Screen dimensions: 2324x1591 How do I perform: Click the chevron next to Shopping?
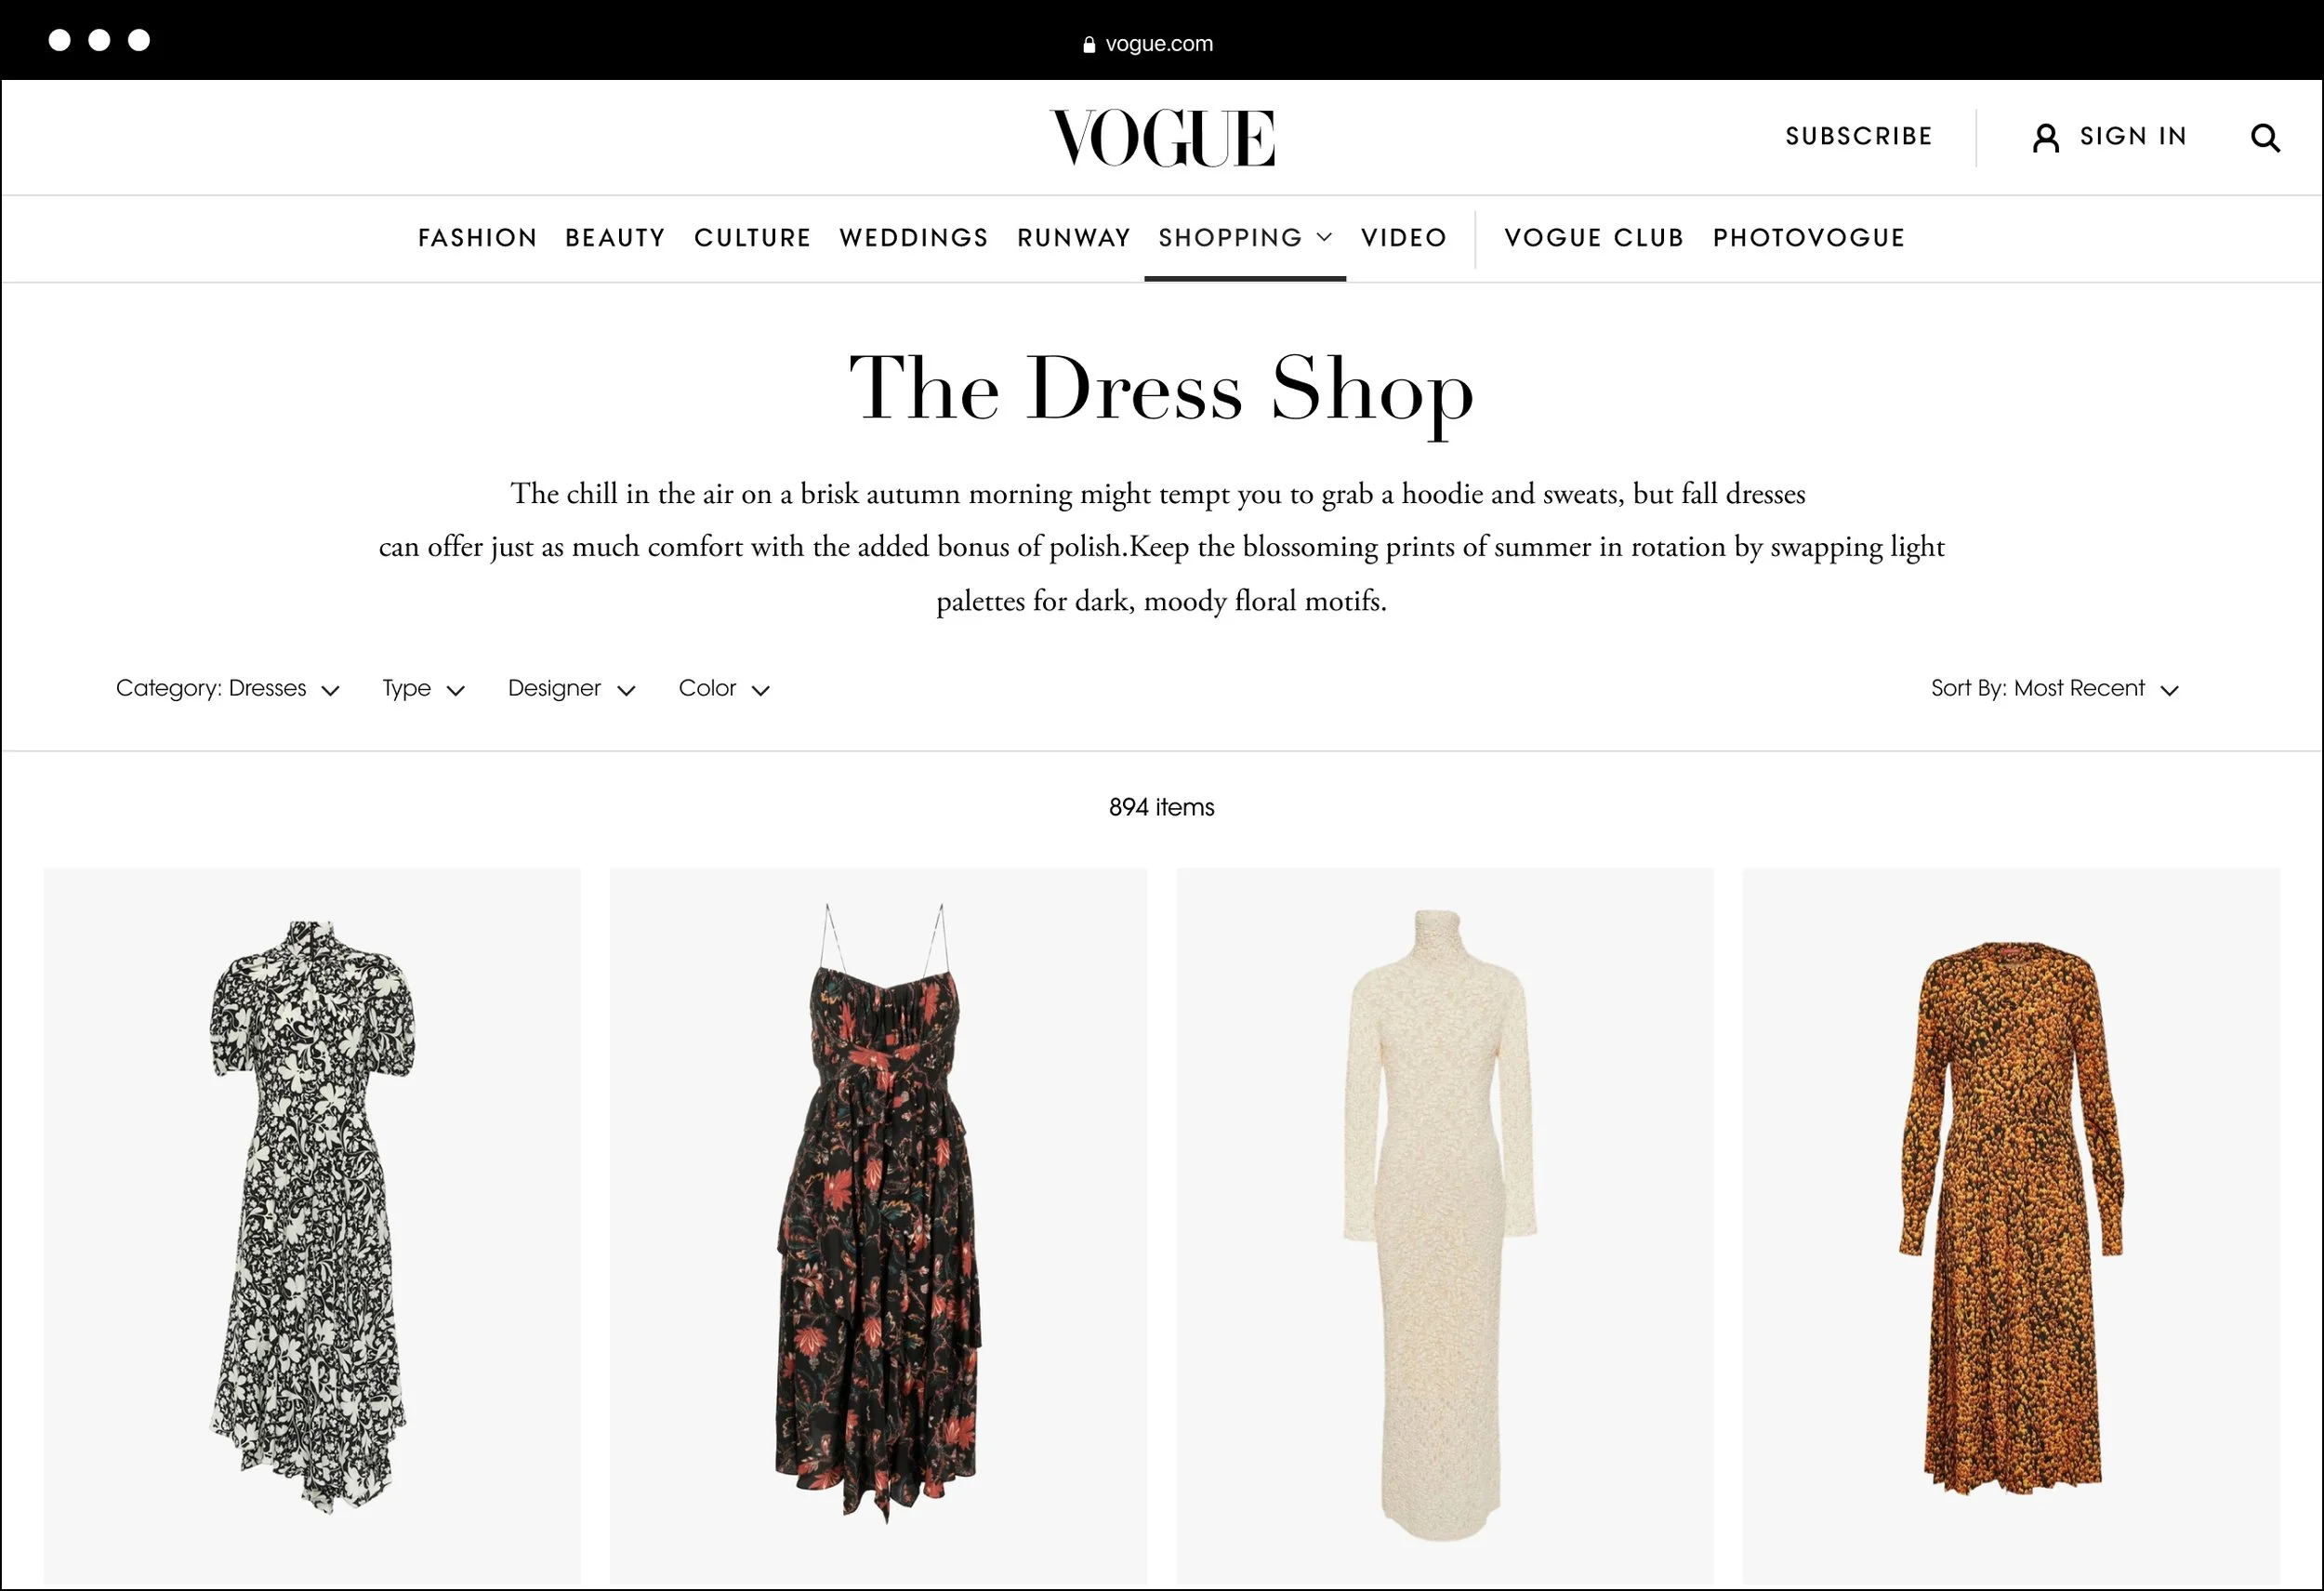pyautogui.click(x=1324, y=238)
